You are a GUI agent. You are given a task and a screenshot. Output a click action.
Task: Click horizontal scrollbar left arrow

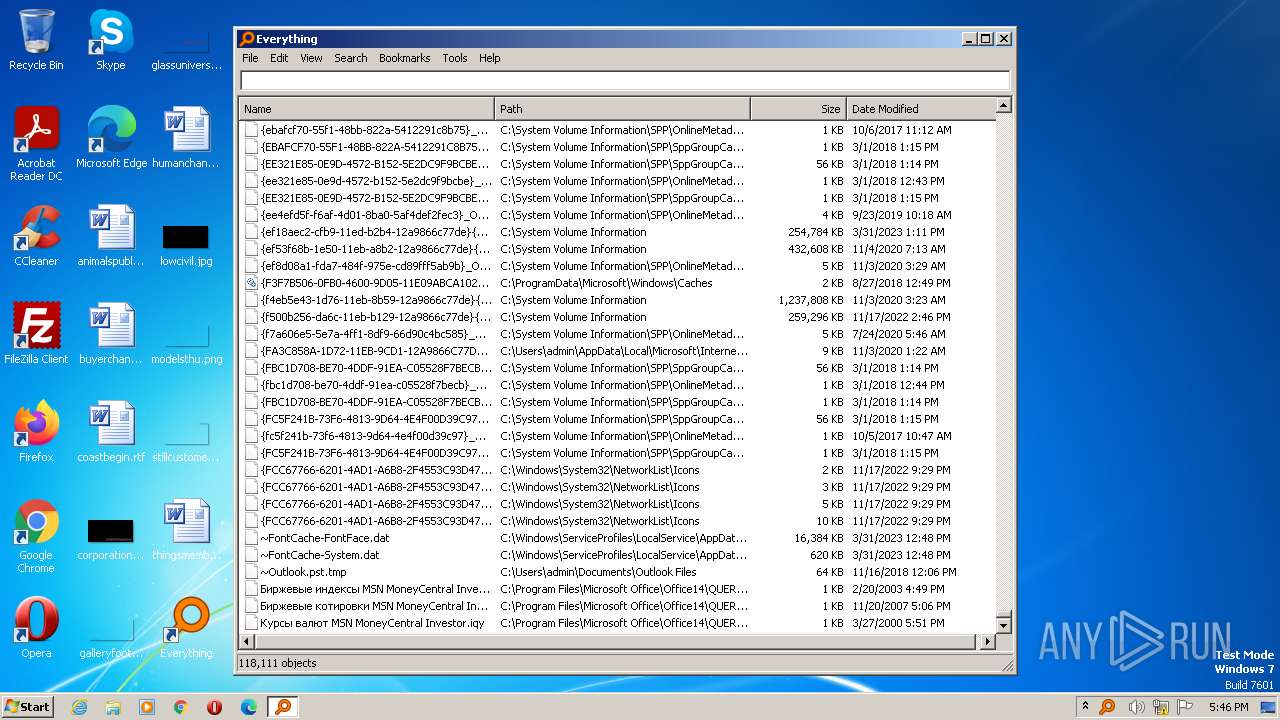click(x=247, y=641)
